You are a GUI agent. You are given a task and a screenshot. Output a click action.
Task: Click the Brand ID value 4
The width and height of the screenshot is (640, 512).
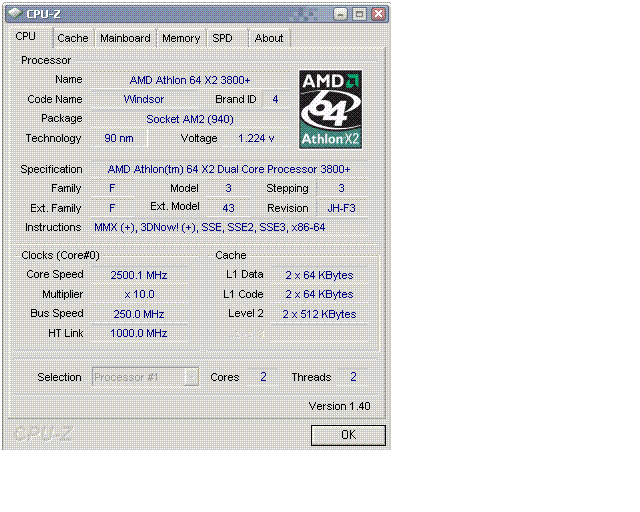276,99
